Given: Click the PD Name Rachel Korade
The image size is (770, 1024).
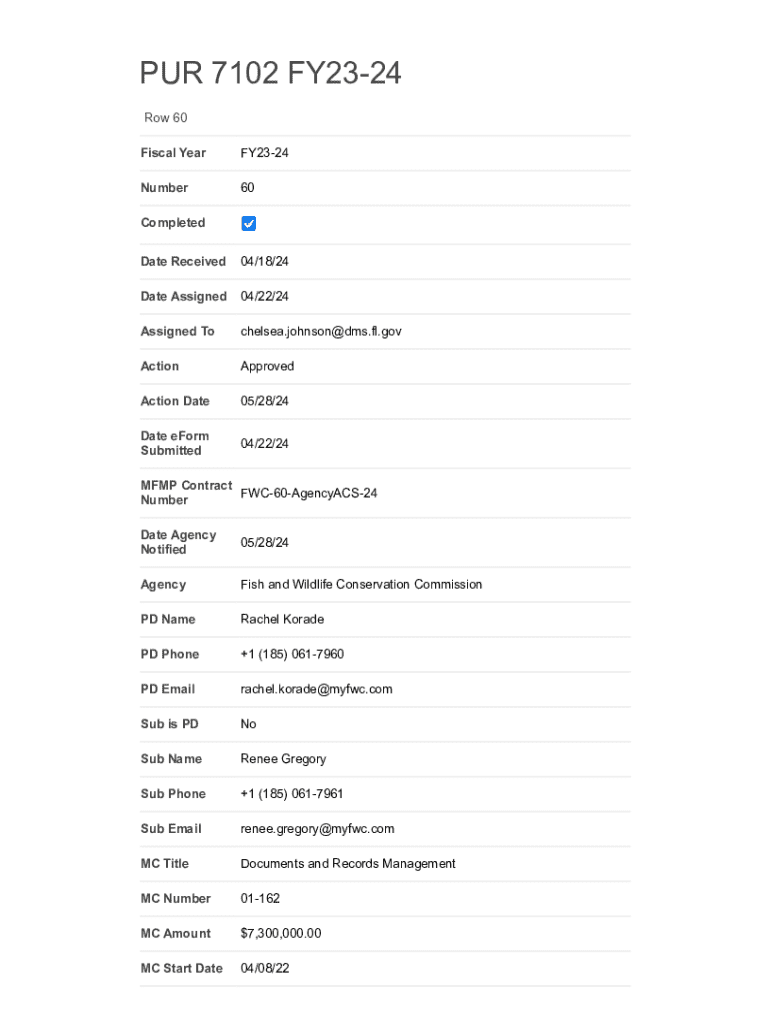Looking at the screenshot, I should pos(282,619).
